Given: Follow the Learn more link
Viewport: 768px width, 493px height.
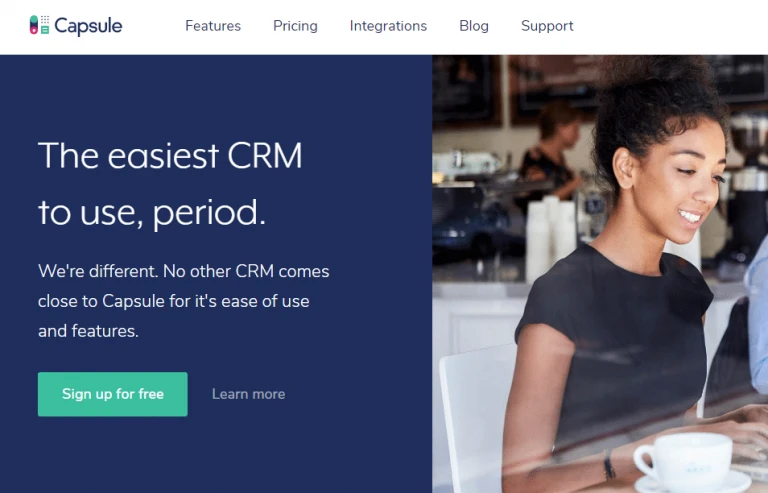Looking at the screenshot, I should coord(248,394).
